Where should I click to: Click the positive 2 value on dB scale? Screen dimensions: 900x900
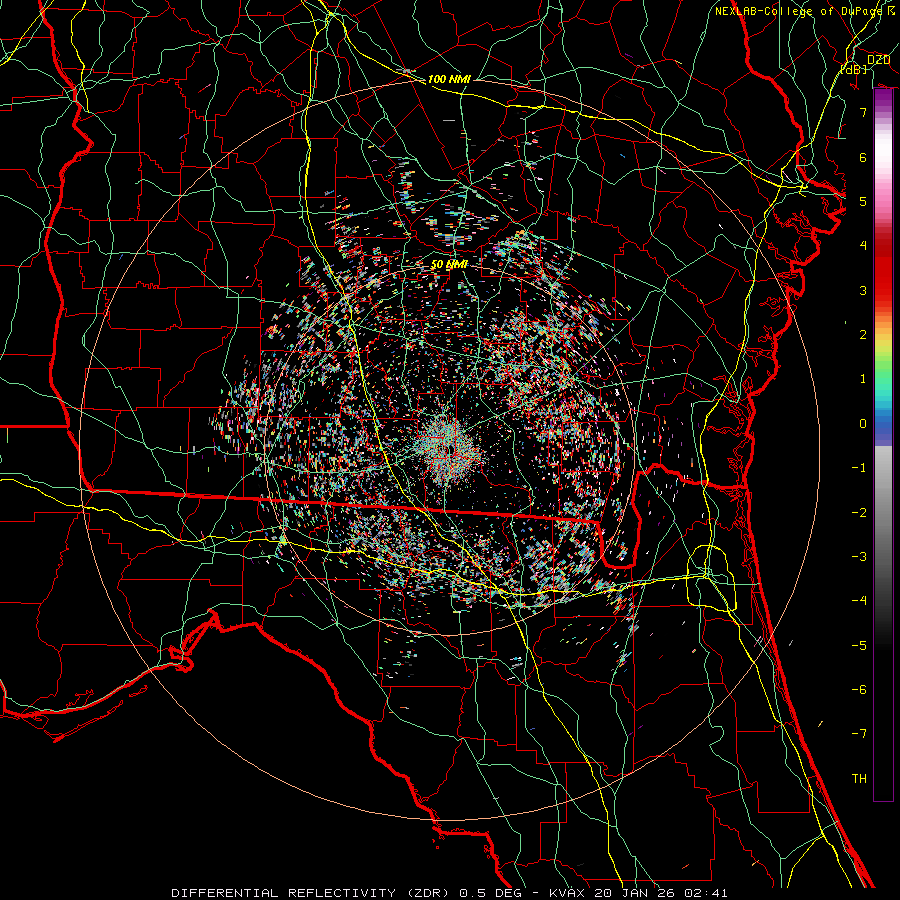[863, 335]
